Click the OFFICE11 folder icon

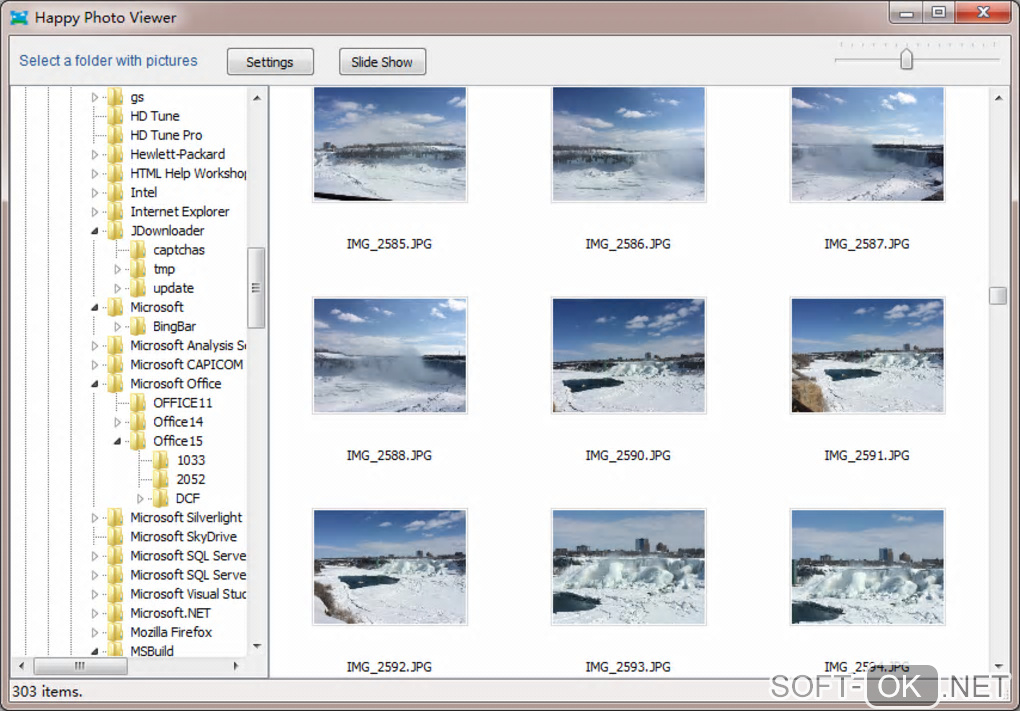[x=139, y=403]
